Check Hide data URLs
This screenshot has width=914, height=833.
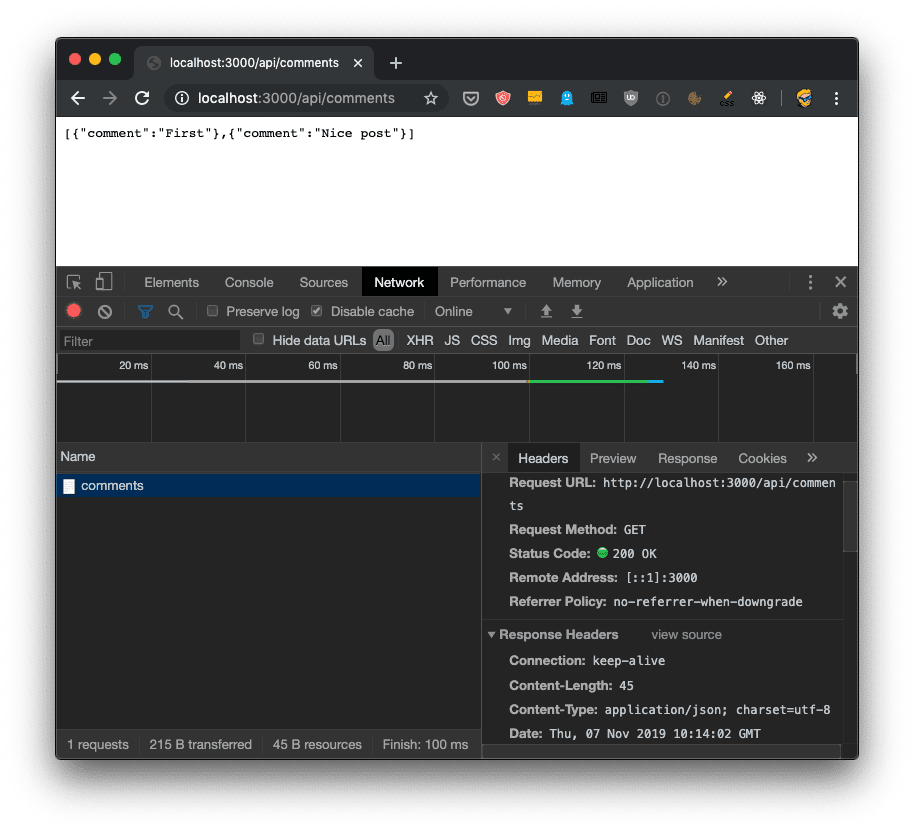pos(258,339)
